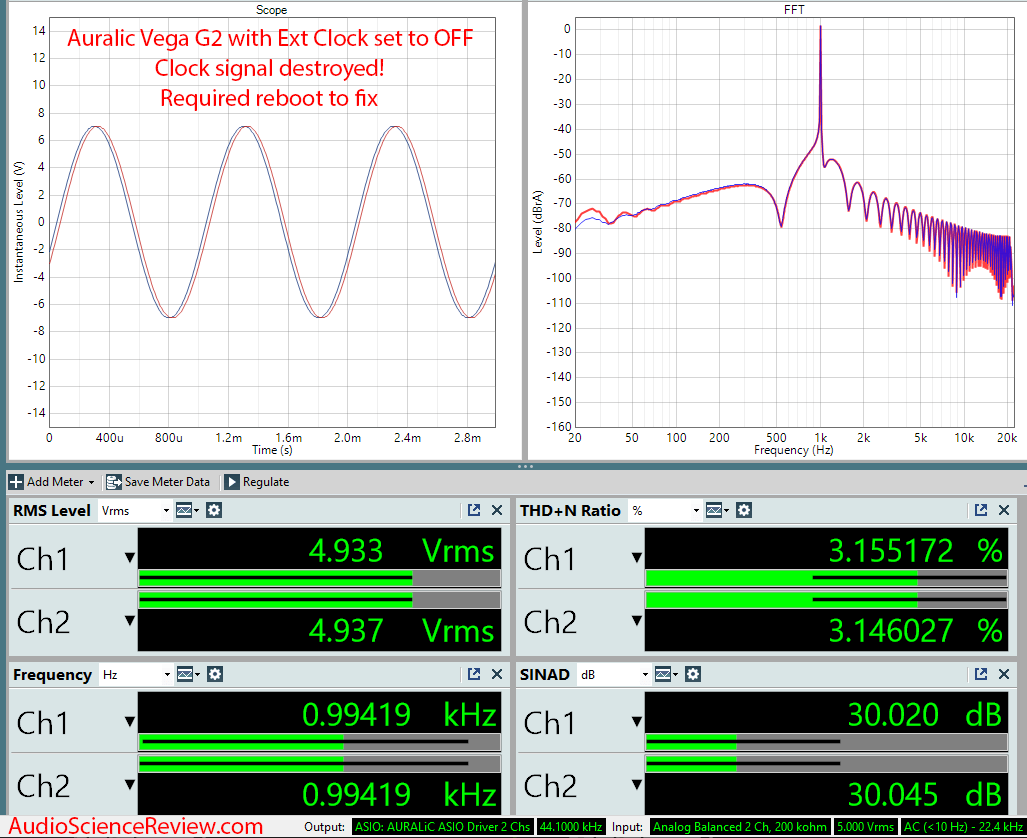This screenshot has height=838, width=1027.
Task: Click RMS Level Ch2 reading 4.937 Vrms
Action: click(401, 630)
